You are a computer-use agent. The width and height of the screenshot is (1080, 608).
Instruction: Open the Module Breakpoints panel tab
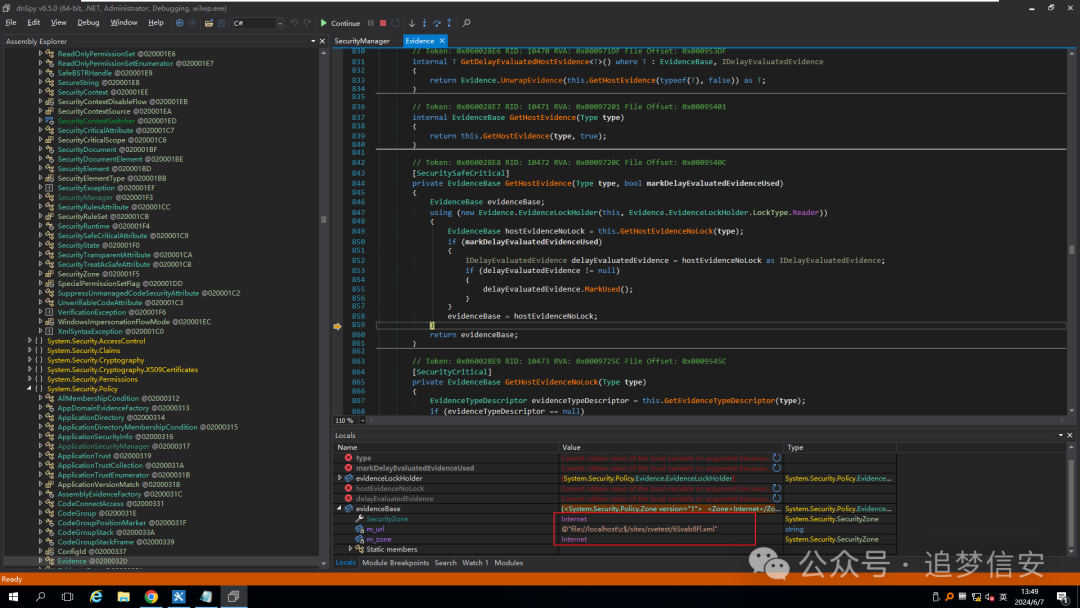coord(395,563)
